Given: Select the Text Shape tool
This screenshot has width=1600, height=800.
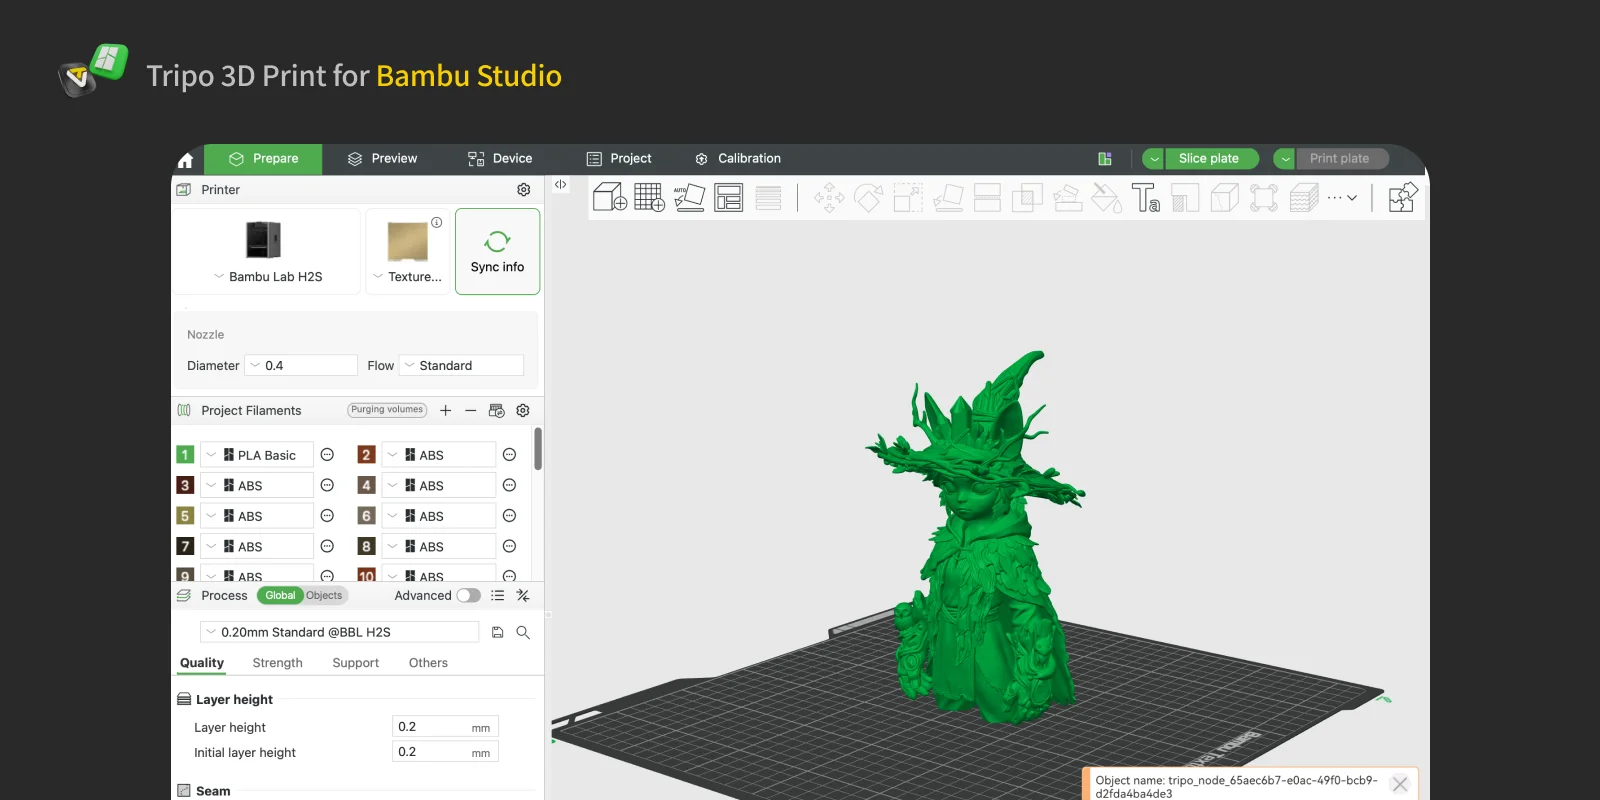Looking at the screenshot, I should 1145,197.
